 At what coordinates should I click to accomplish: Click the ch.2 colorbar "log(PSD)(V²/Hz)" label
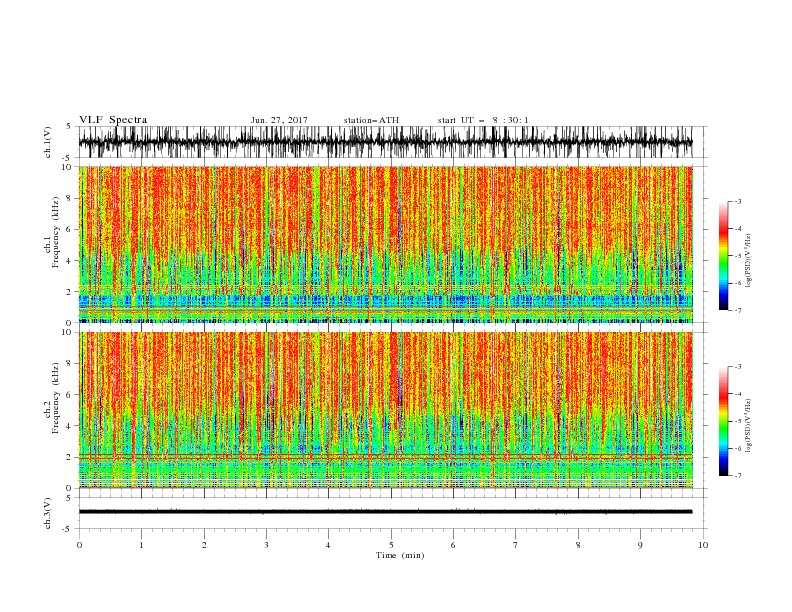click(748, 426)
